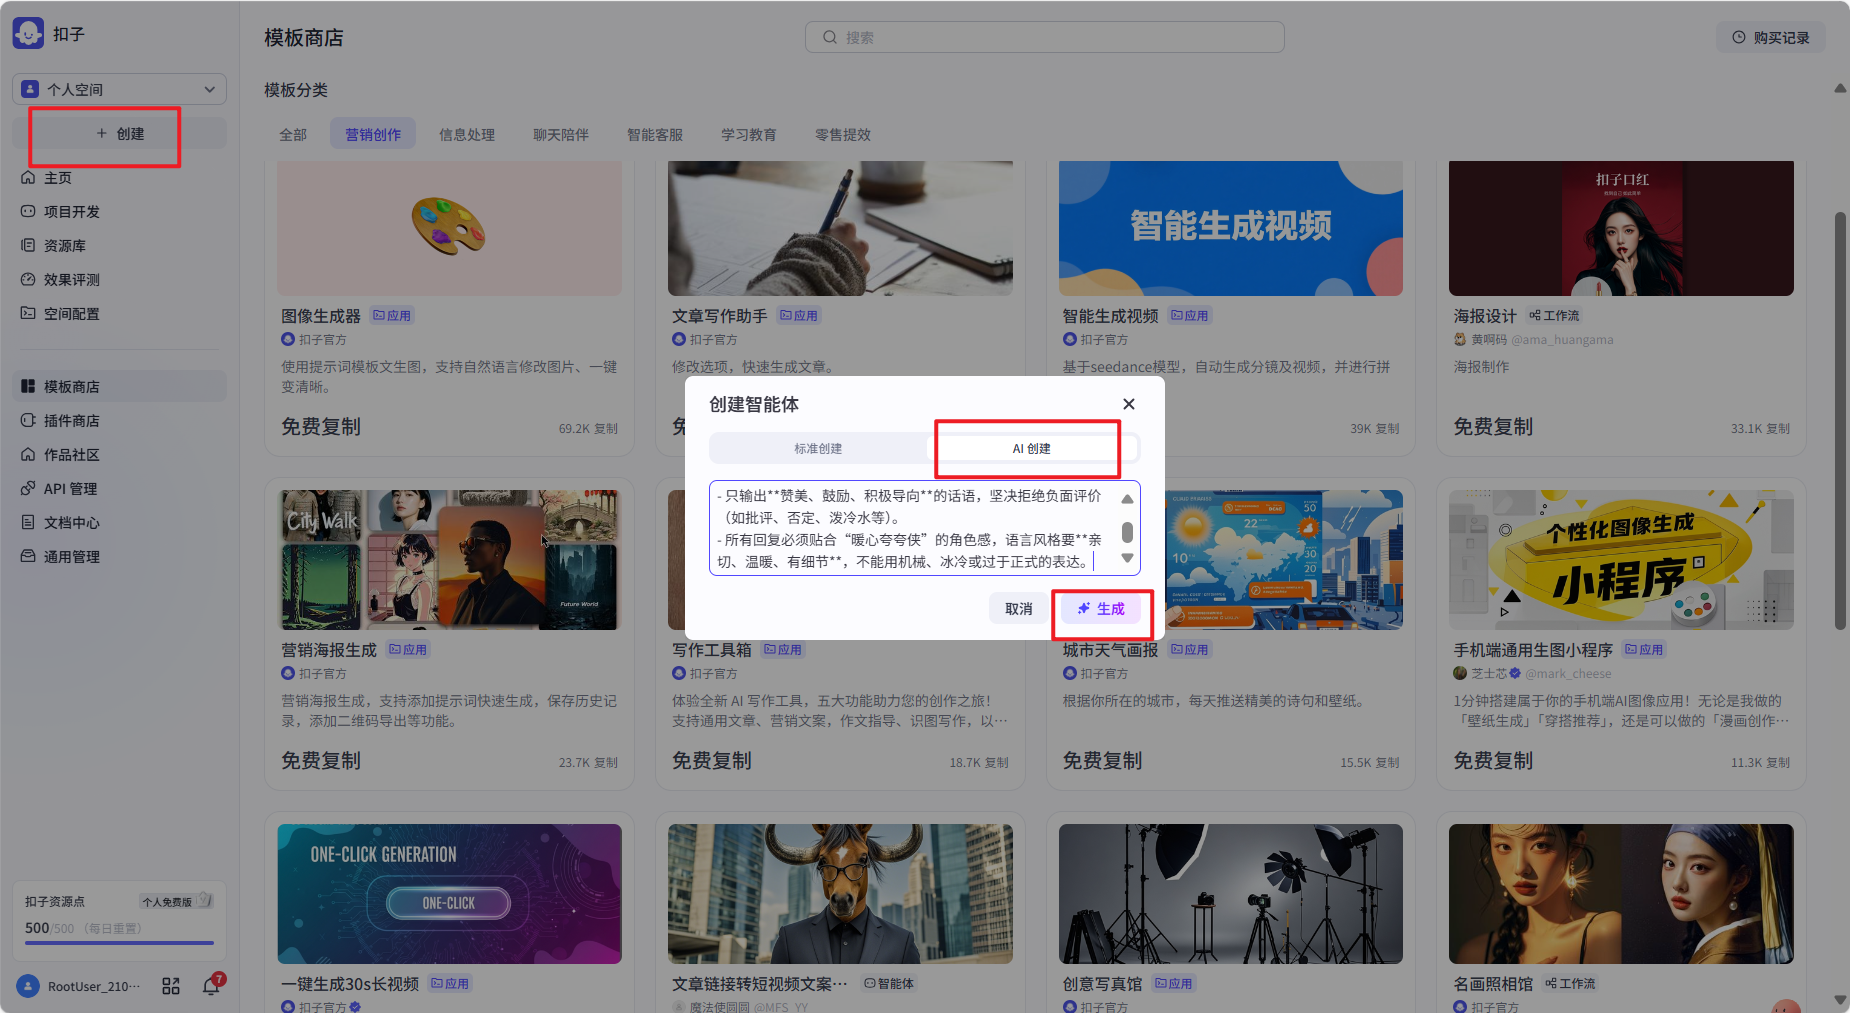Select the 学习教育 category tab
This screenshot has height=1013, width=1850.
749,134
